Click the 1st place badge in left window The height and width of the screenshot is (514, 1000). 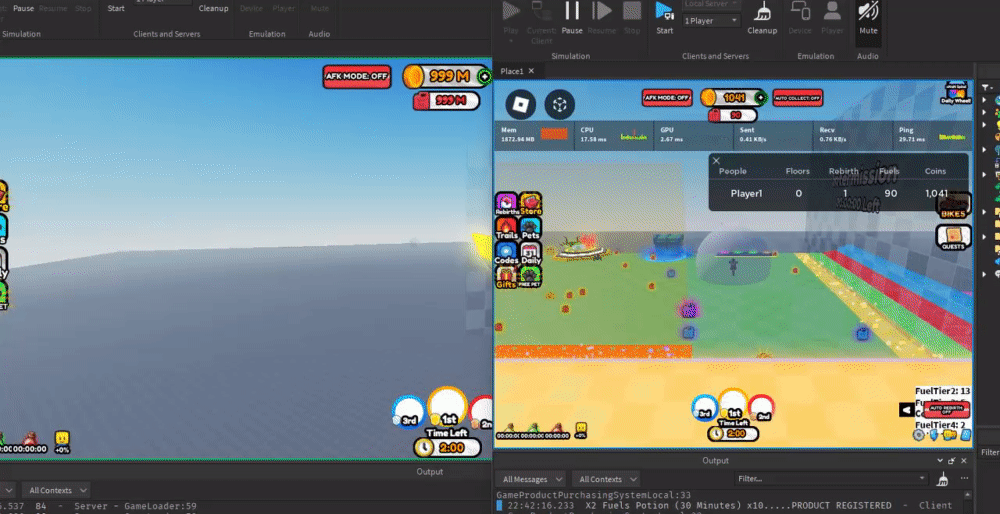point(448,407)
